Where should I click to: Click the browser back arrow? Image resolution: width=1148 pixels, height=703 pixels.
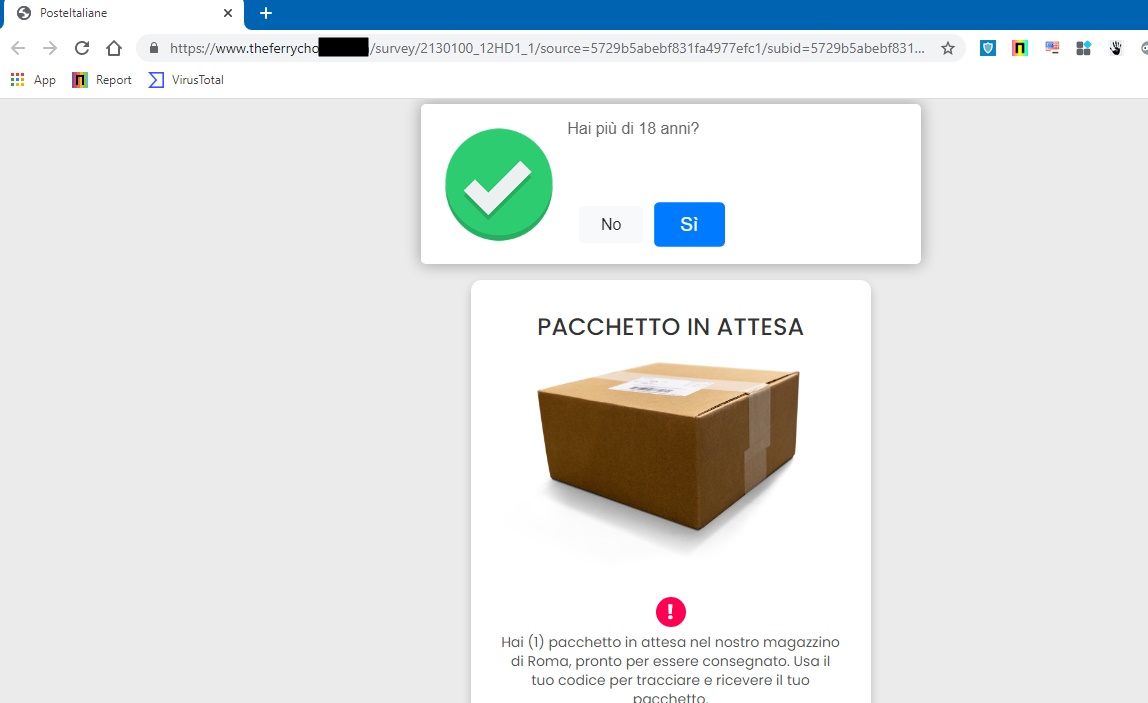tap(18, 48)
